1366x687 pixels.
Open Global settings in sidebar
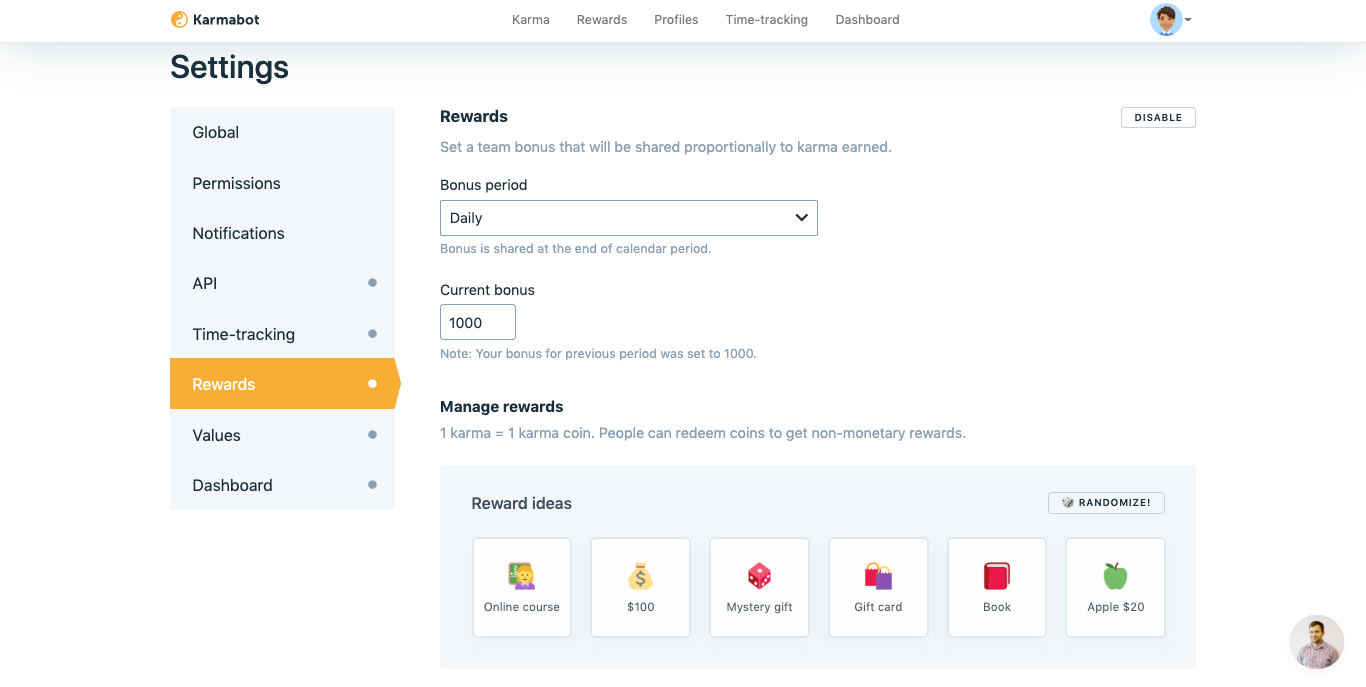point(282,132)
